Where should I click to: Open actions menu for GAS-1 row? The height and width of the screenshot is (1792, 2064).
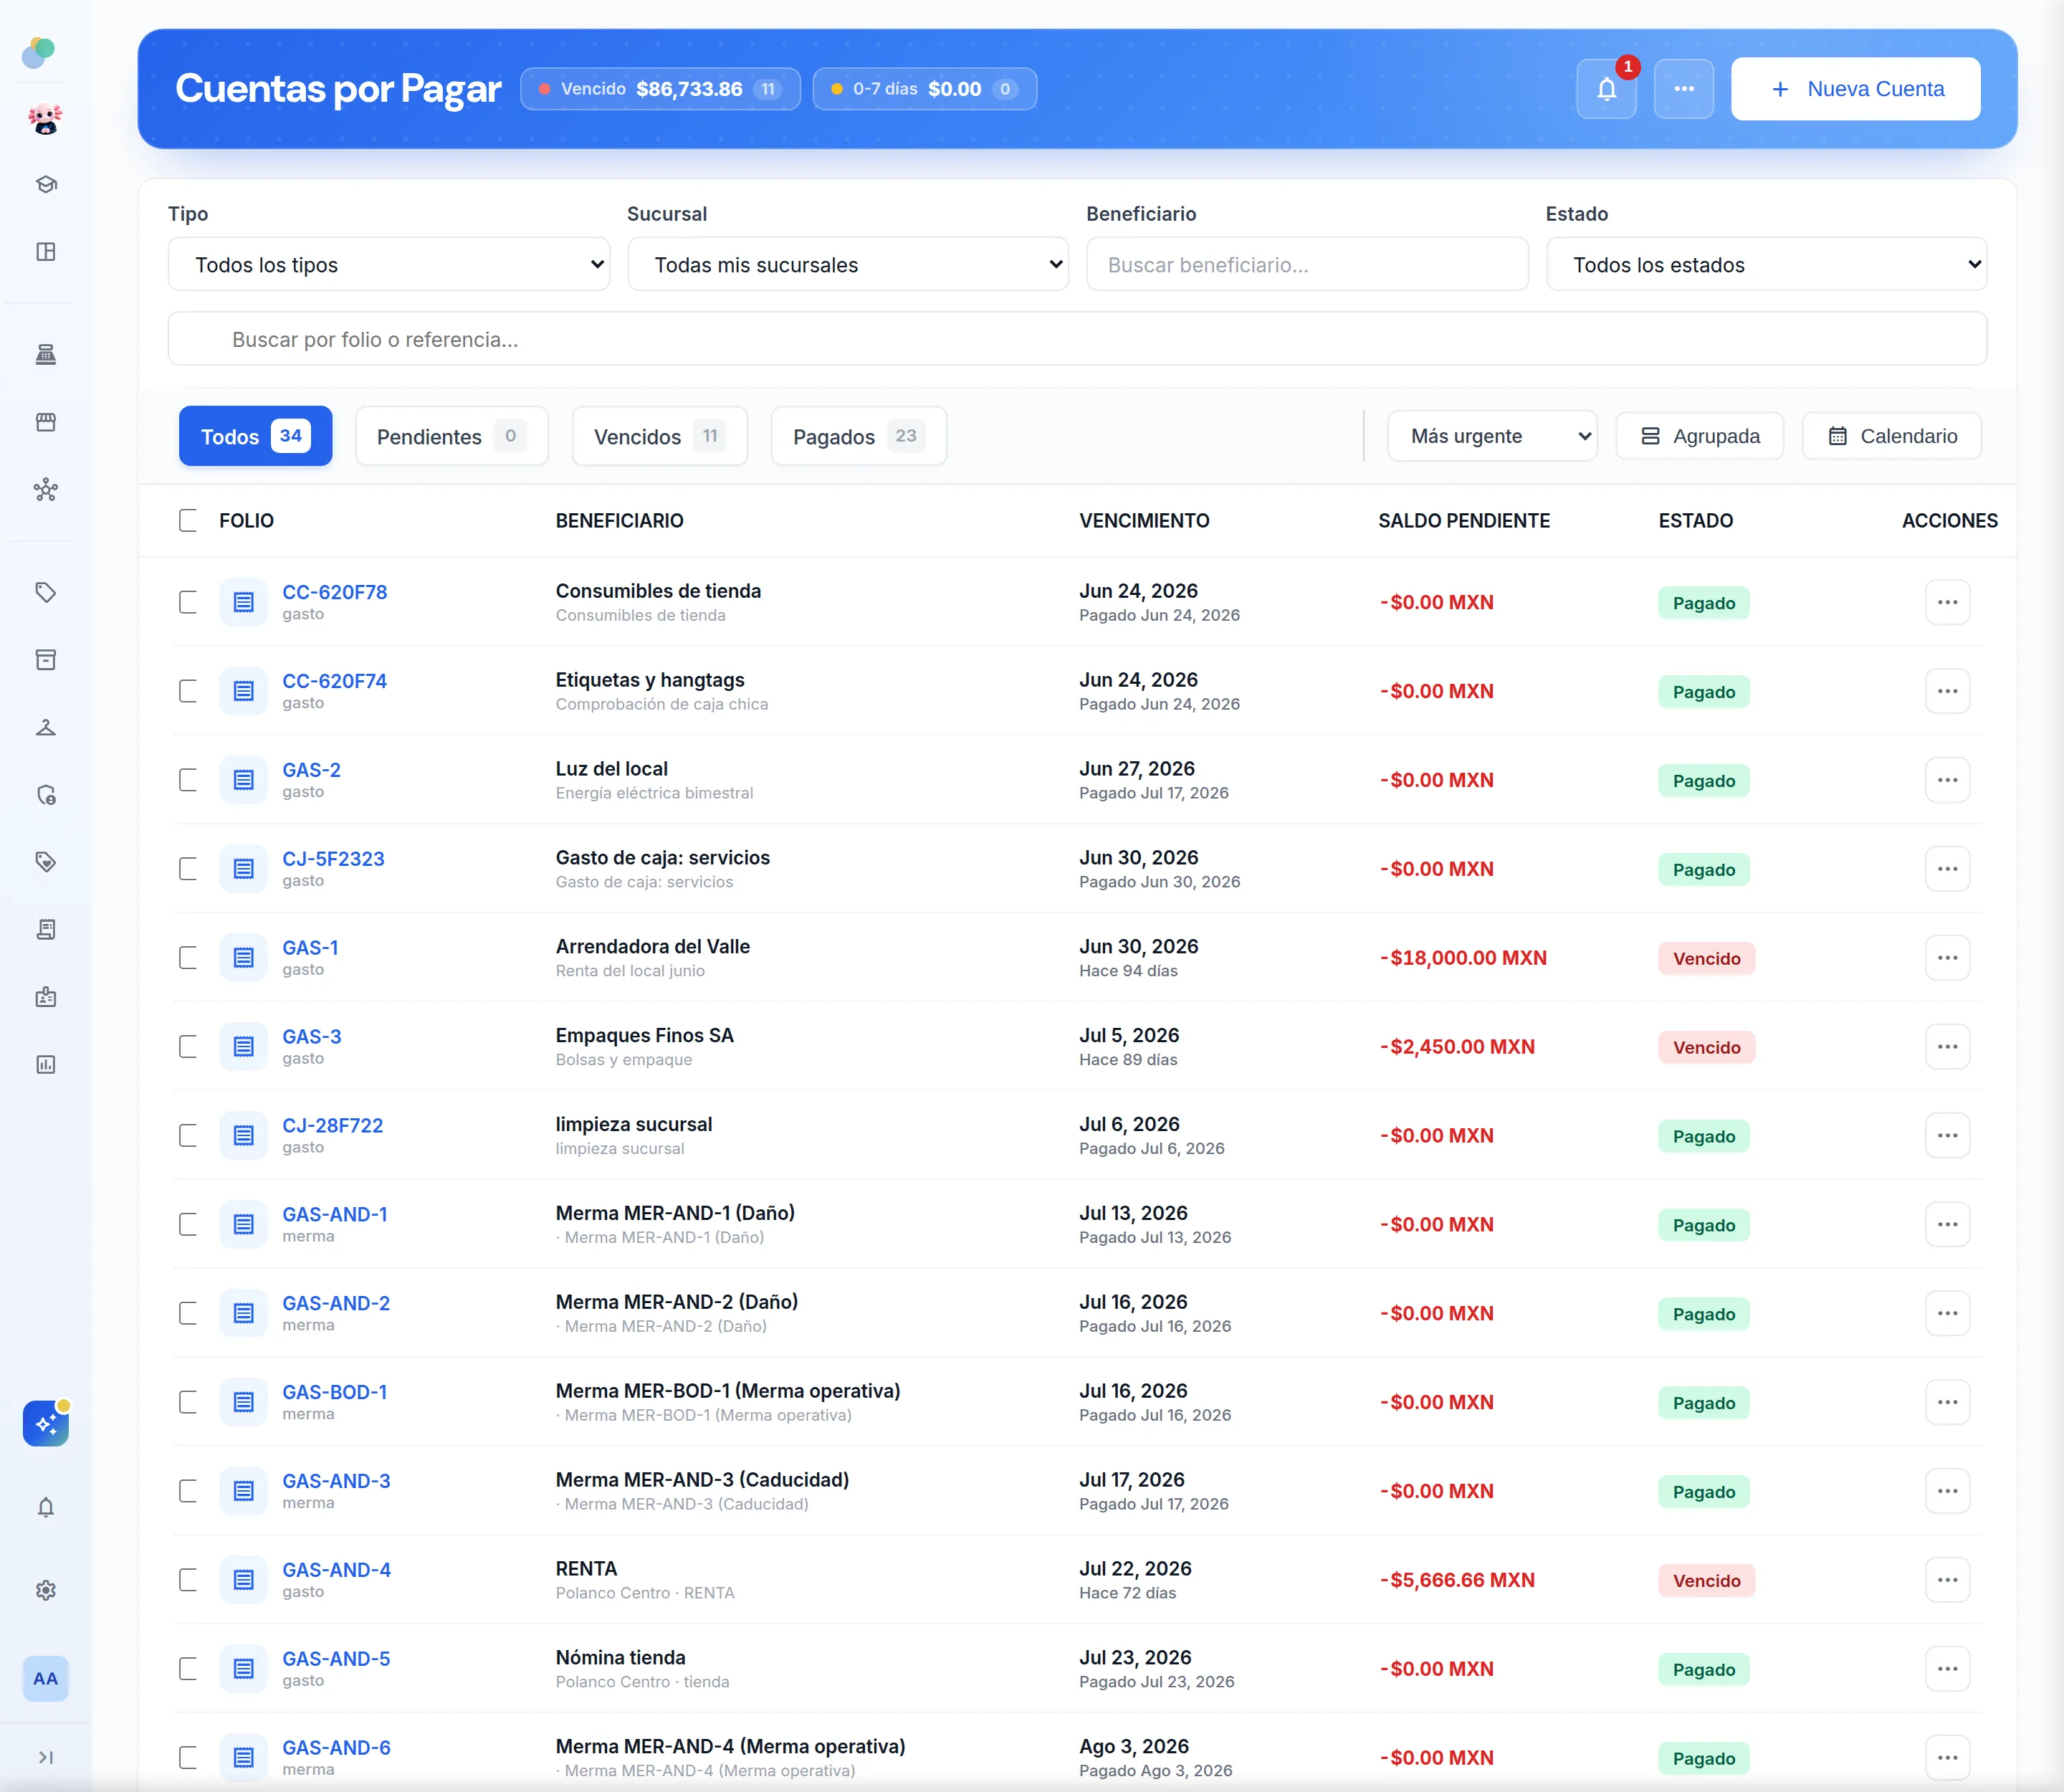pyautogui.click(x=1947, y=958)
